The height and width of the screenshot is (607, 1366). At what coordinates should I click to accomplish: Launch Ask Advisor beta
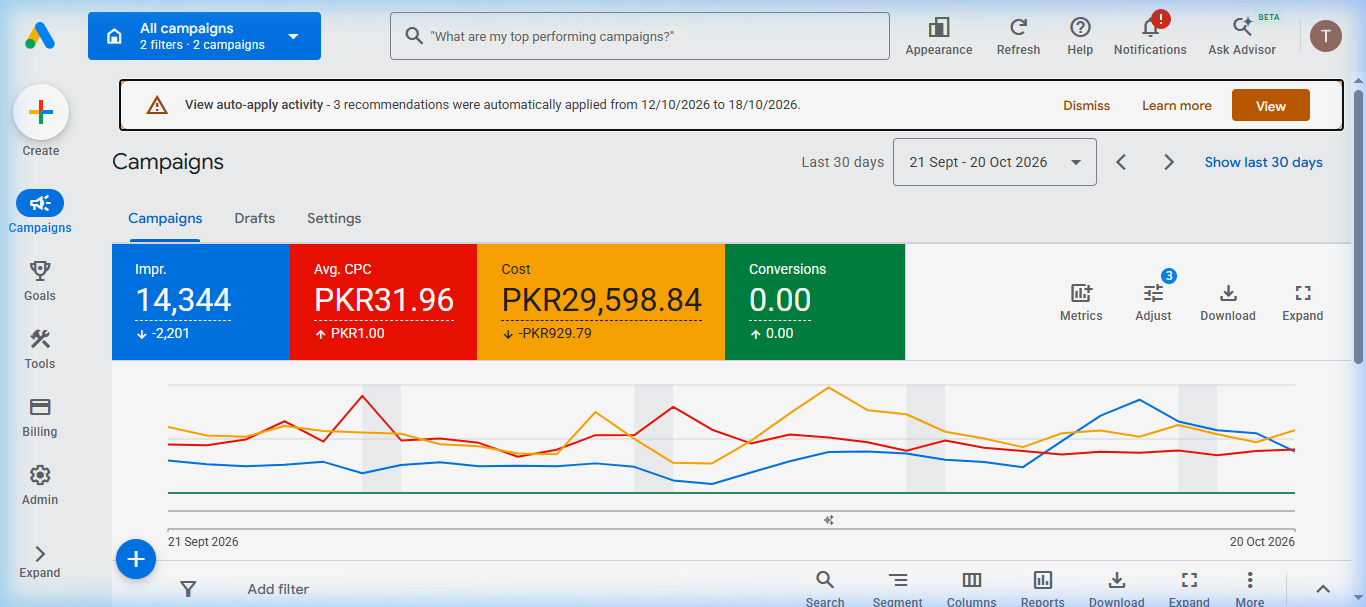tap(1242, 37)
